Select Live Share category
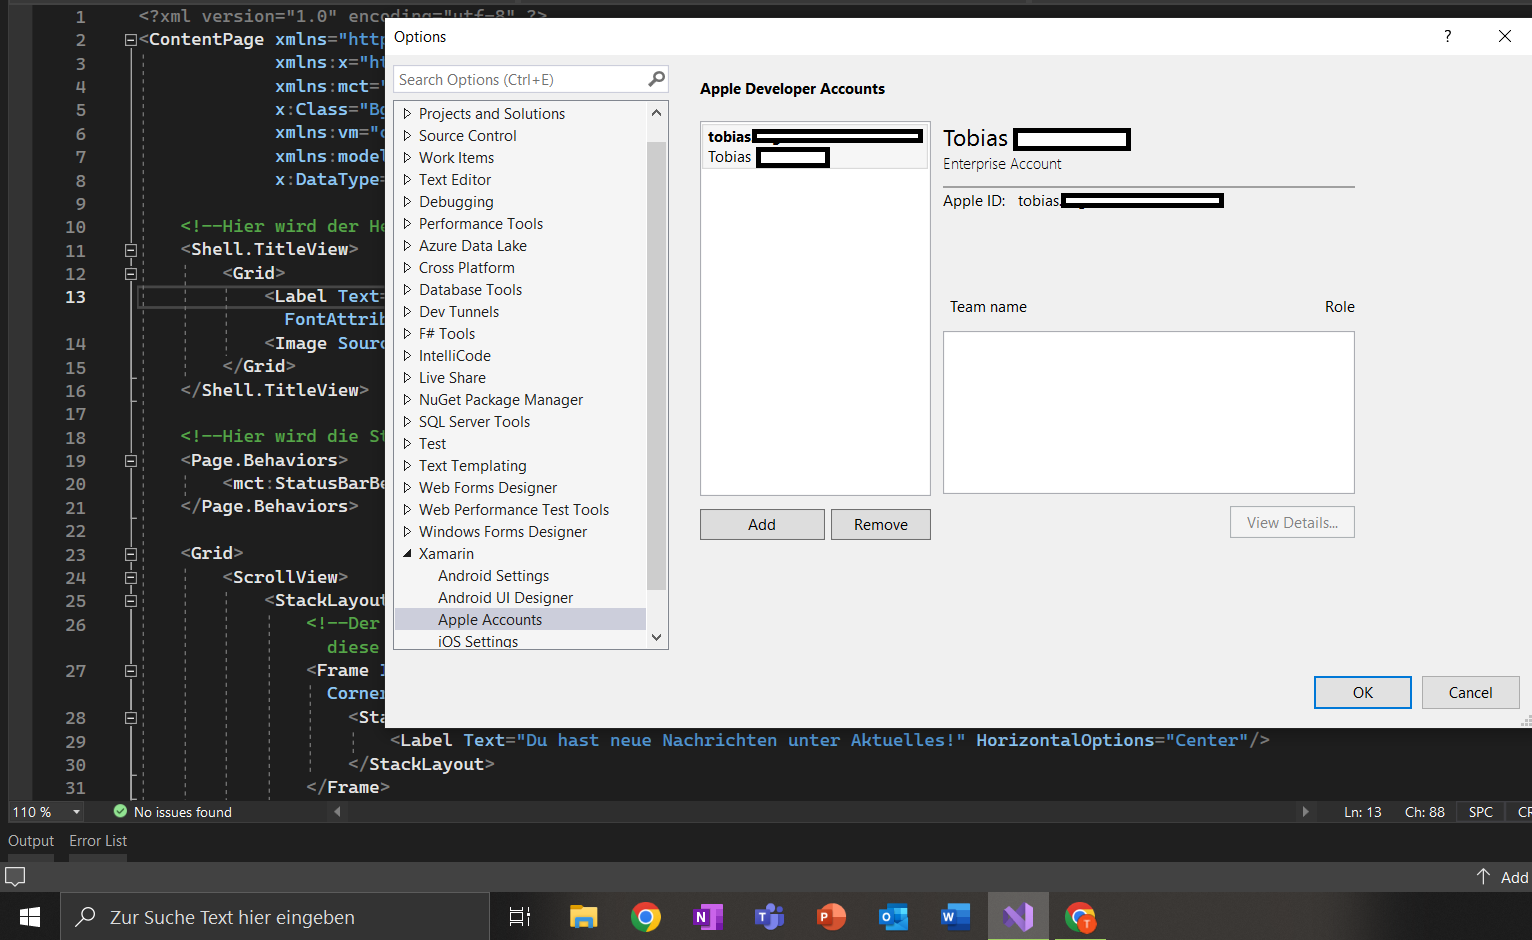Screen dimensions: 1532x940 [452, 377]
